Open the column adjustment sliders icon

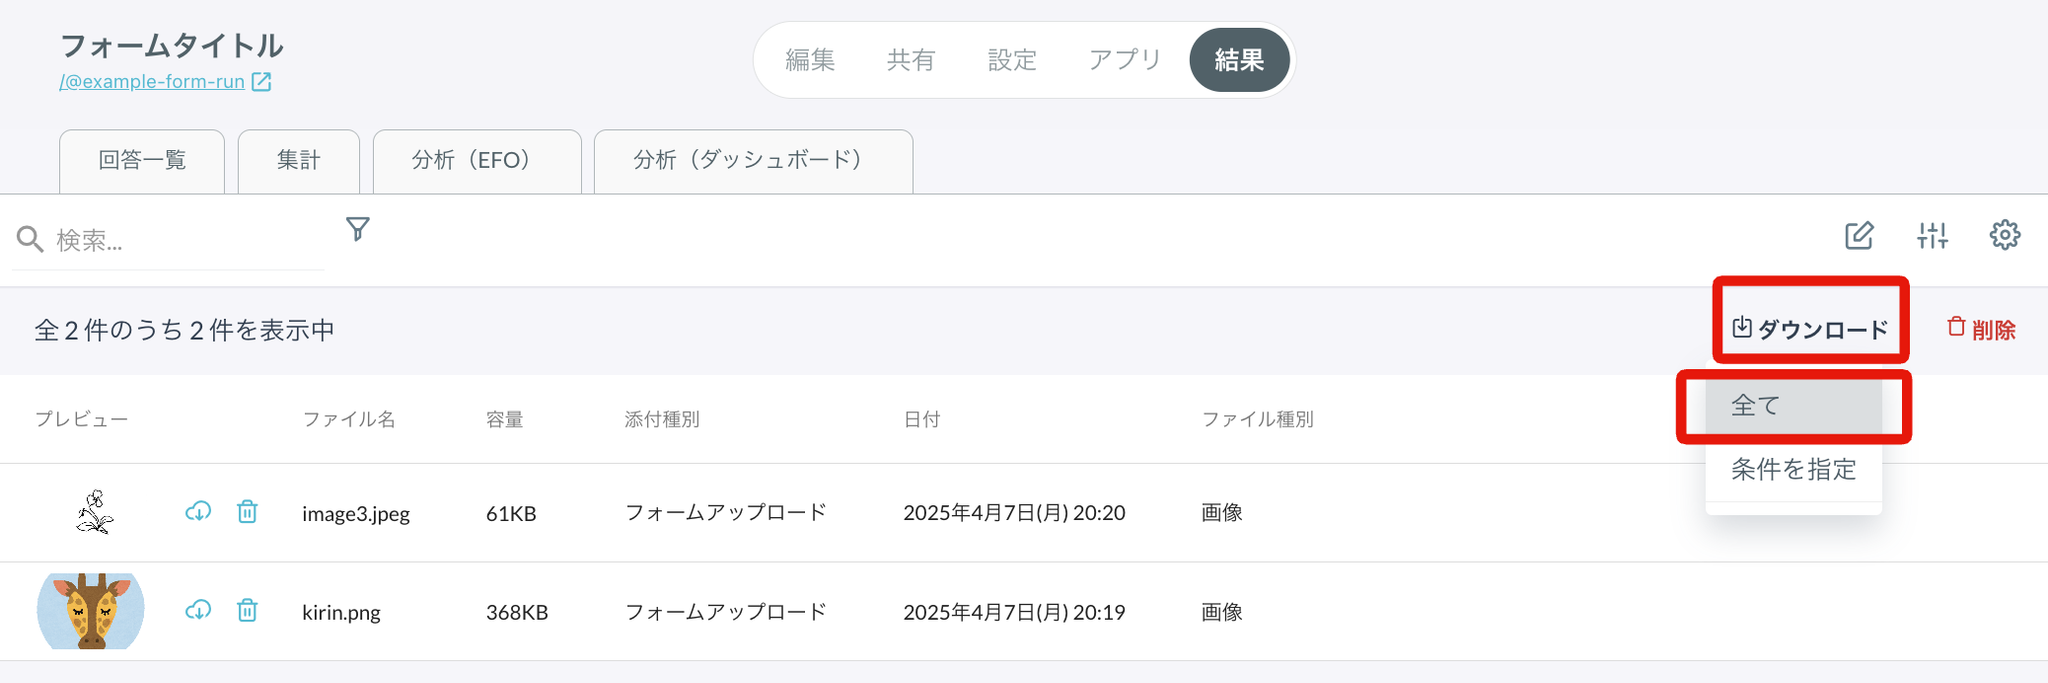click(x=1932, y=236)
